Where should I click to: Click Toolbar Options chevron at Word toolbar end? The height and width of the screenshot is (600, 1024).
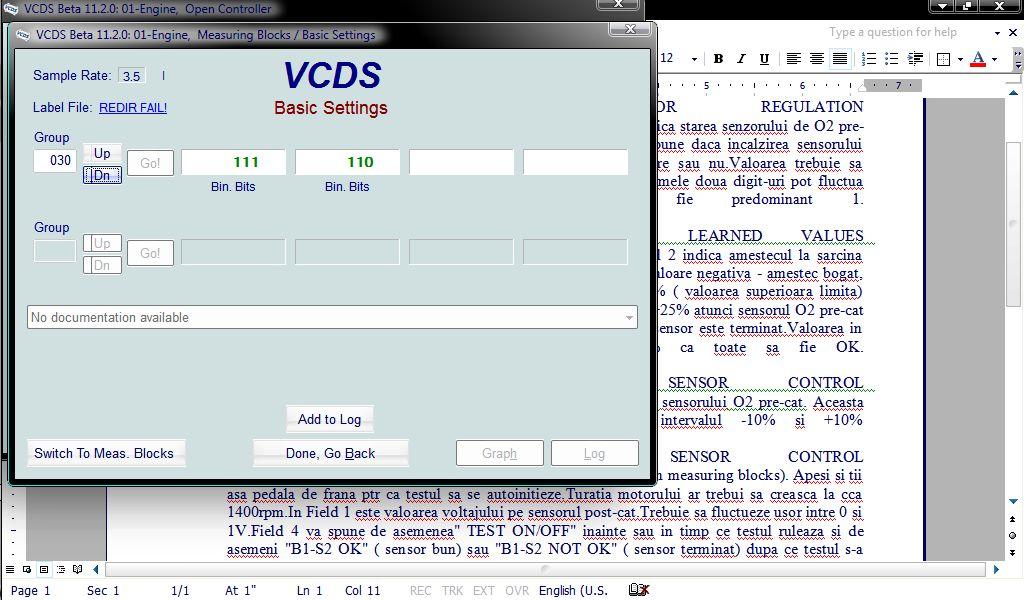coord(1017,59)
